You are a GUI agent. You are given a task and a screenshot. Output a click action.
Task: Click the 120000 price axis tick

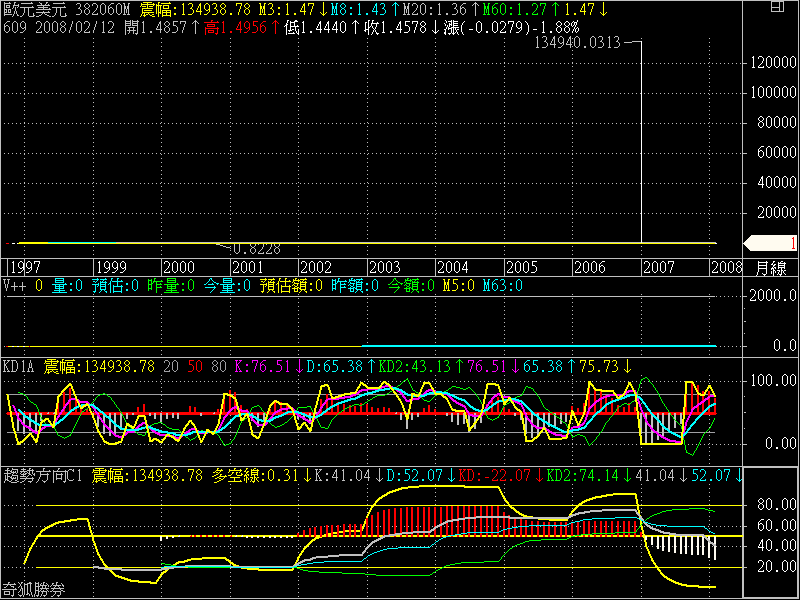pyautogui.click(x=774, y=62)
